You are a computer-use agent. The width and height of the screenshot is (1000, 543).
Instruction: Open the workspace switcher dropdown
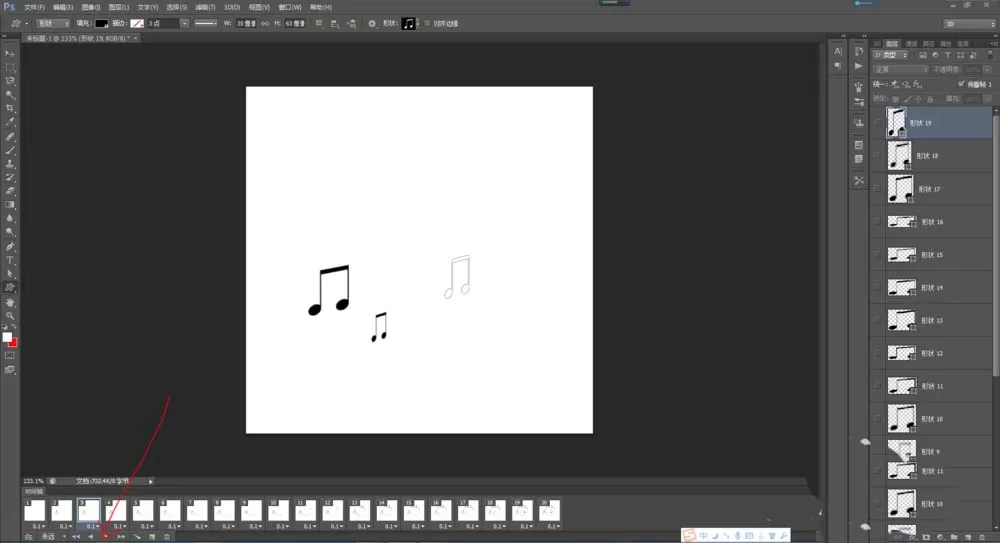tap(969, 24)
